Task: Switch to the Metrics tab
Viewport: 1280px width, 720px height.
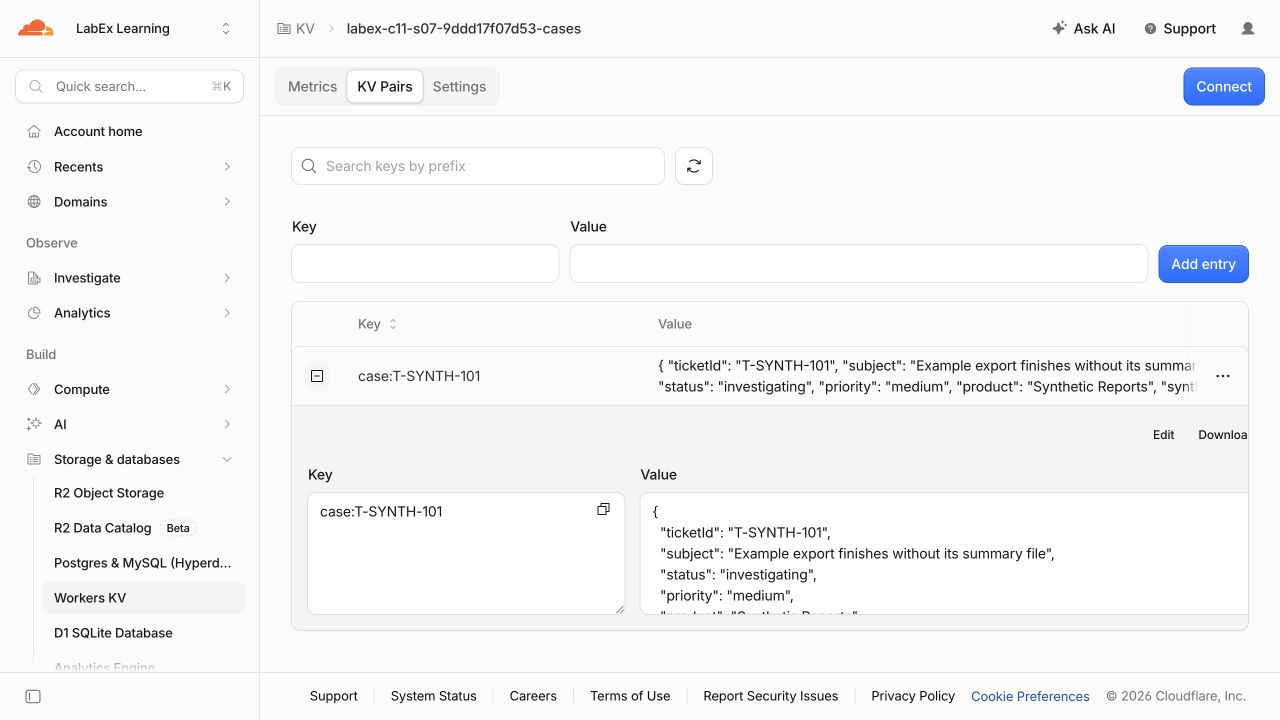Action: click(312, 87)
